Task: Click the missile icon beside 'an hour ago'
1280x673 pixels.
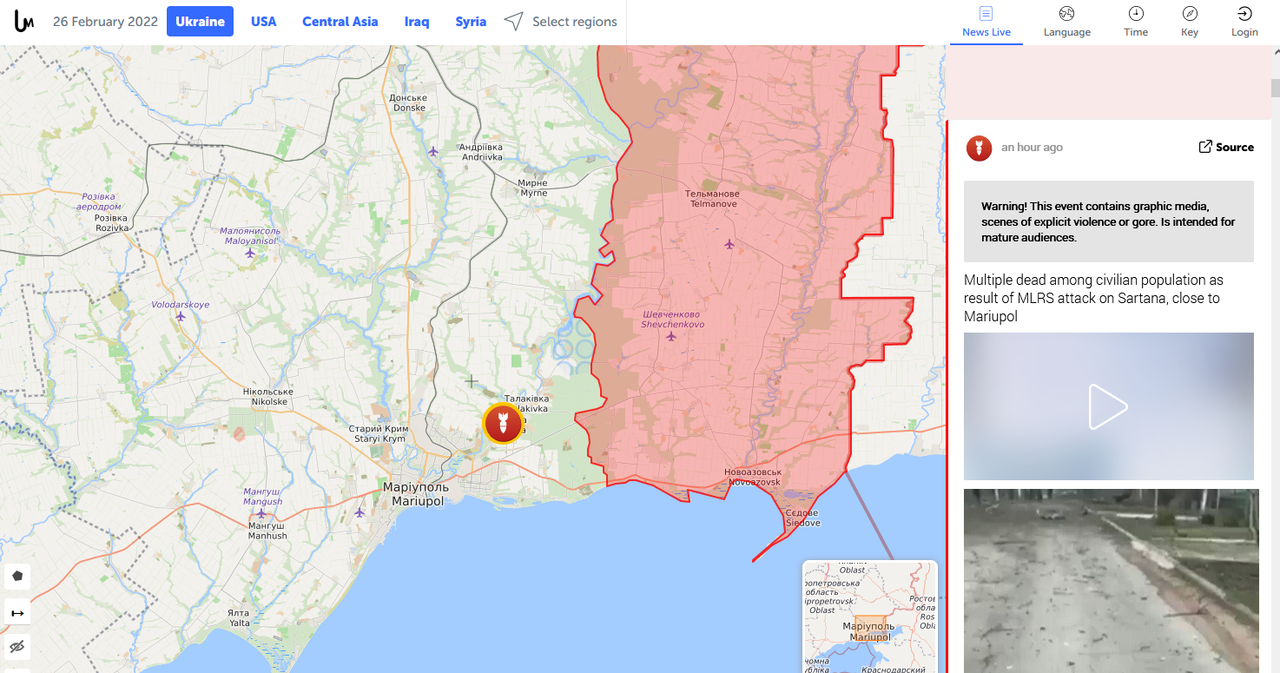Action: (x=979, y=148)
